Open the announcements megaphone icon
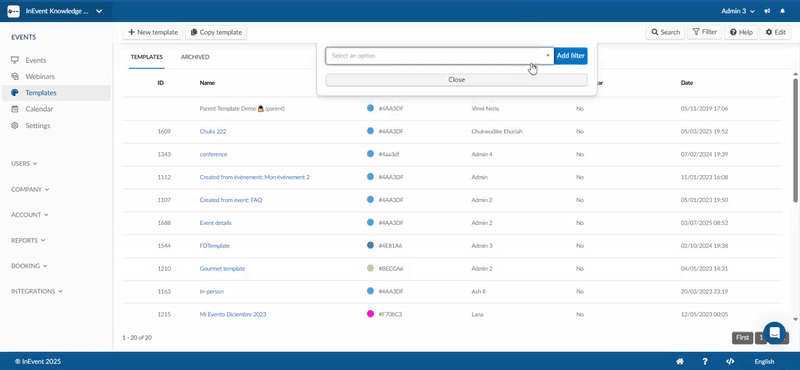 pyautogui.click(x=767, y=11)
